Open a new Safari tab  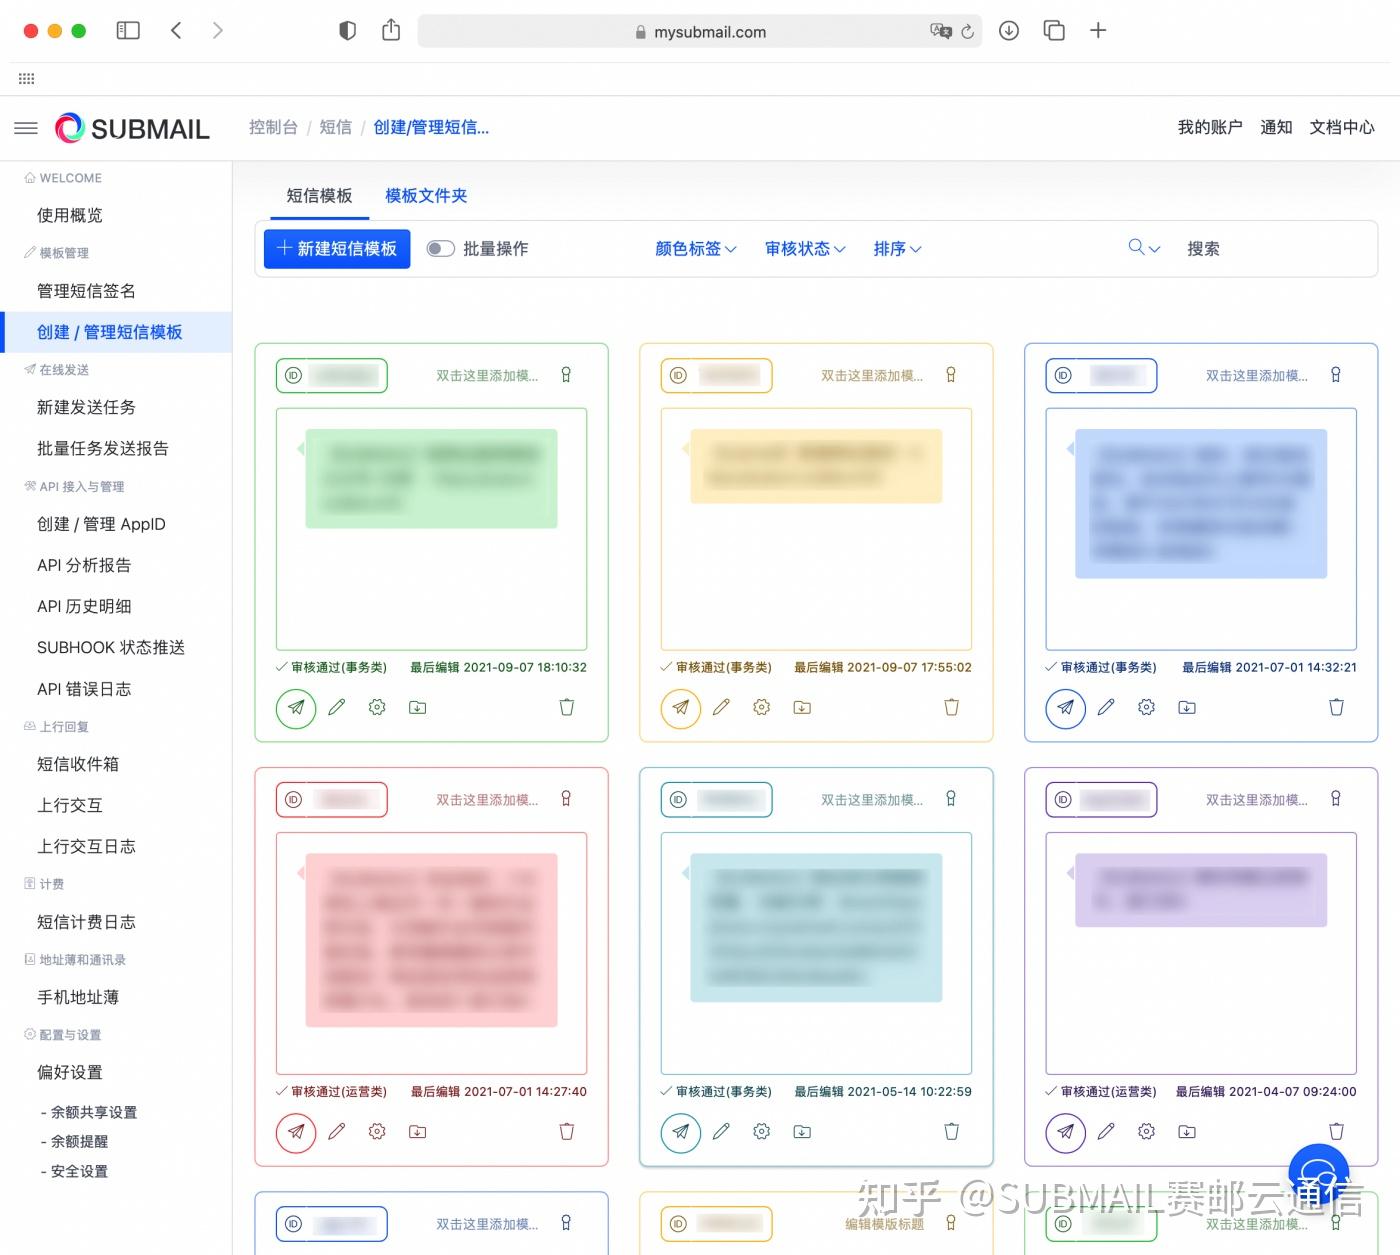point(1098,31)
